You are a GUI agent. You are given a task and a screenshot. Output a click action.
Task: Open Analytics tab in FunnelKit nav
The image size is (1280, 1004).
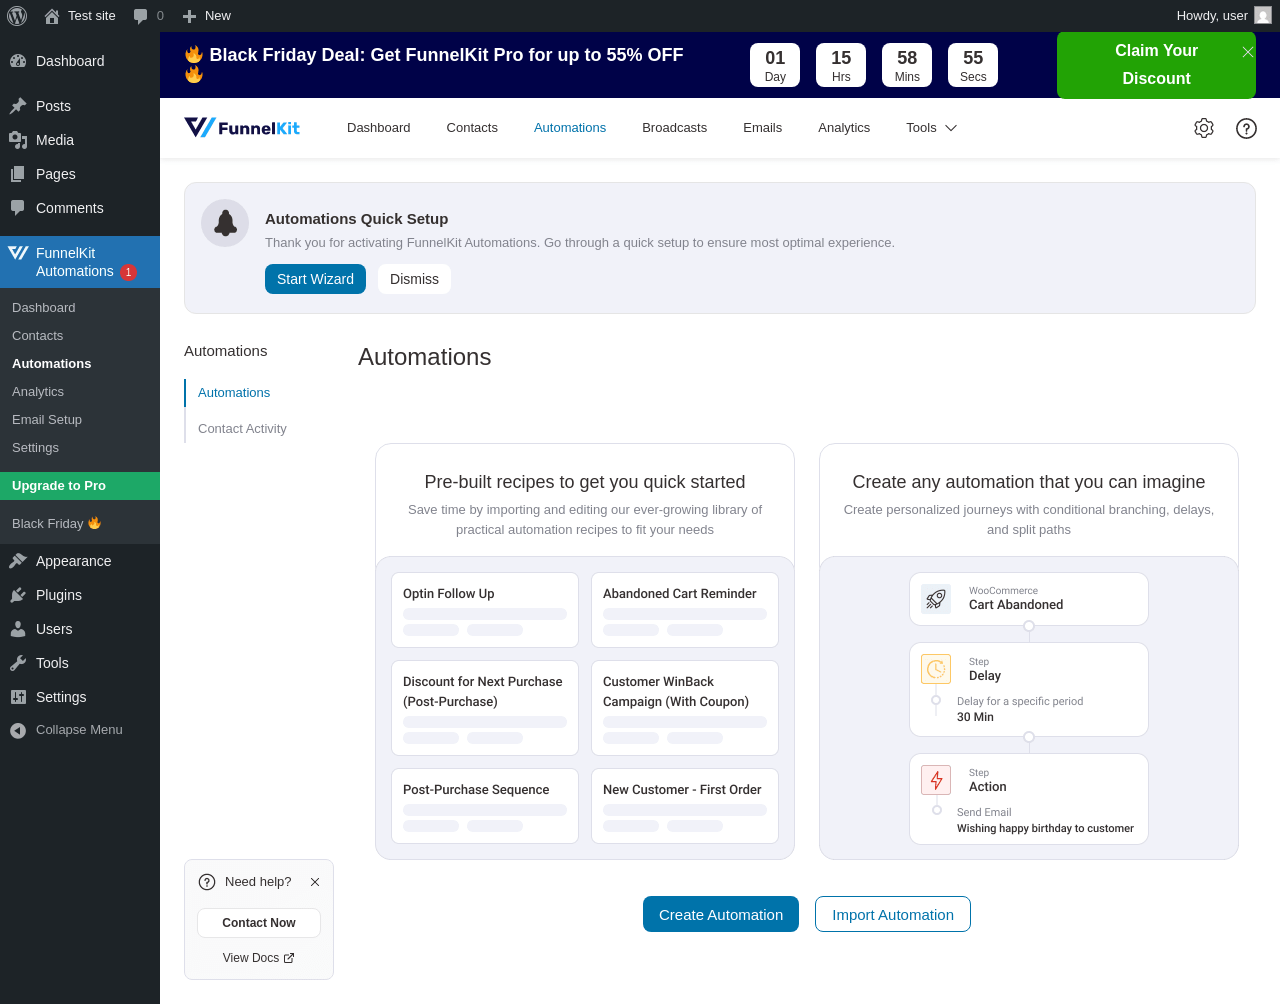coord(844,128)
